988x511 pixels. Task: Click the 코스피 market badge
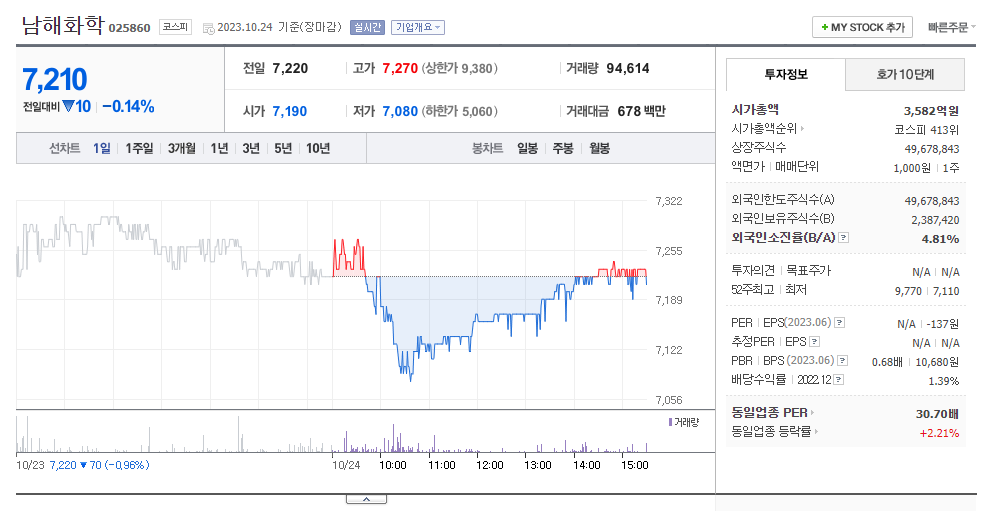[175, 26]
